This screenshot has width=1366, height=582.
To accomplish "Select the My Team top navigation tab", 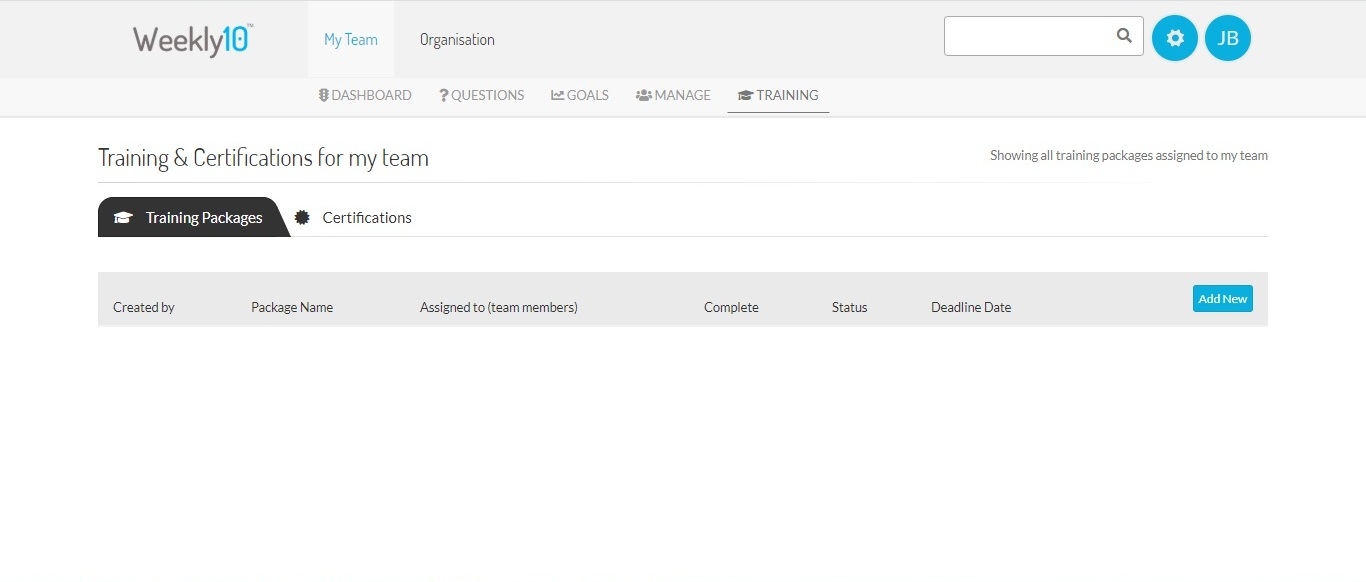I will 351,40.
